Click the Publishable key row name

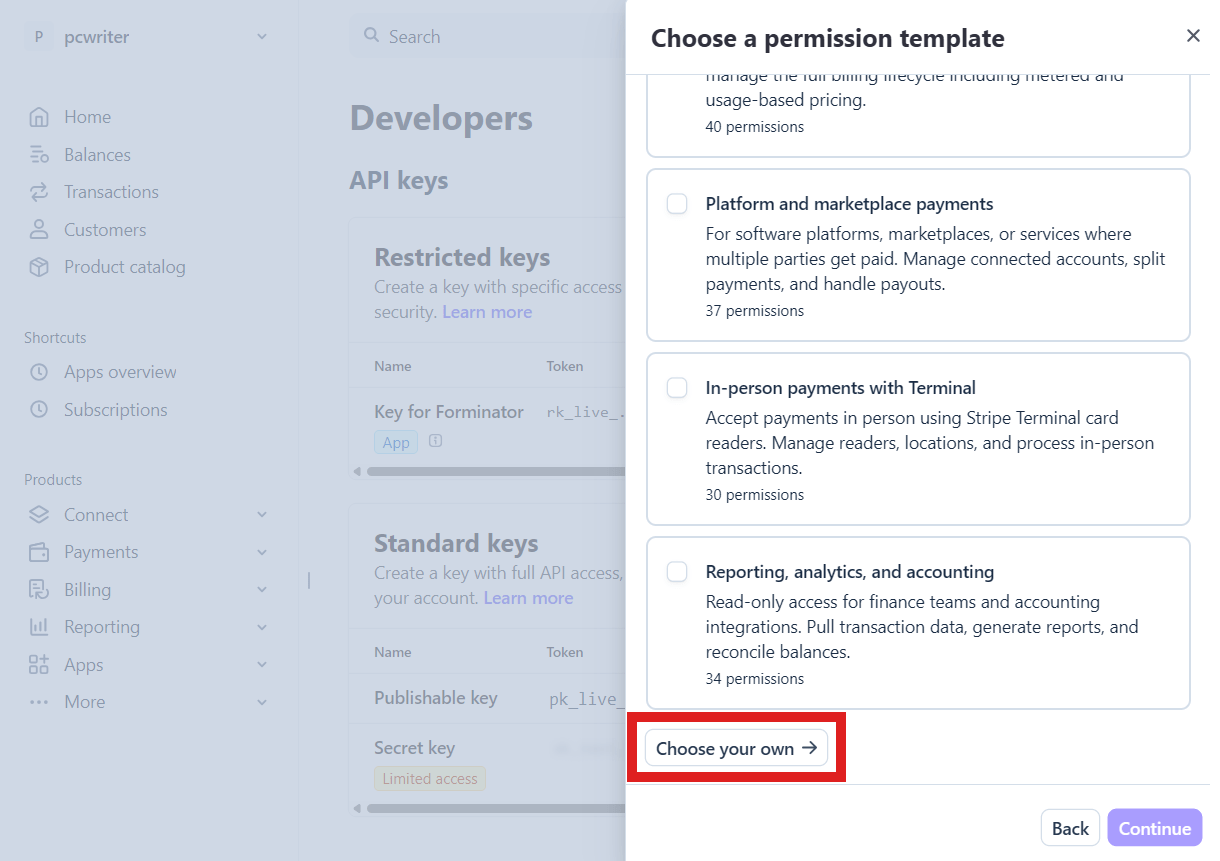point(436,698)
